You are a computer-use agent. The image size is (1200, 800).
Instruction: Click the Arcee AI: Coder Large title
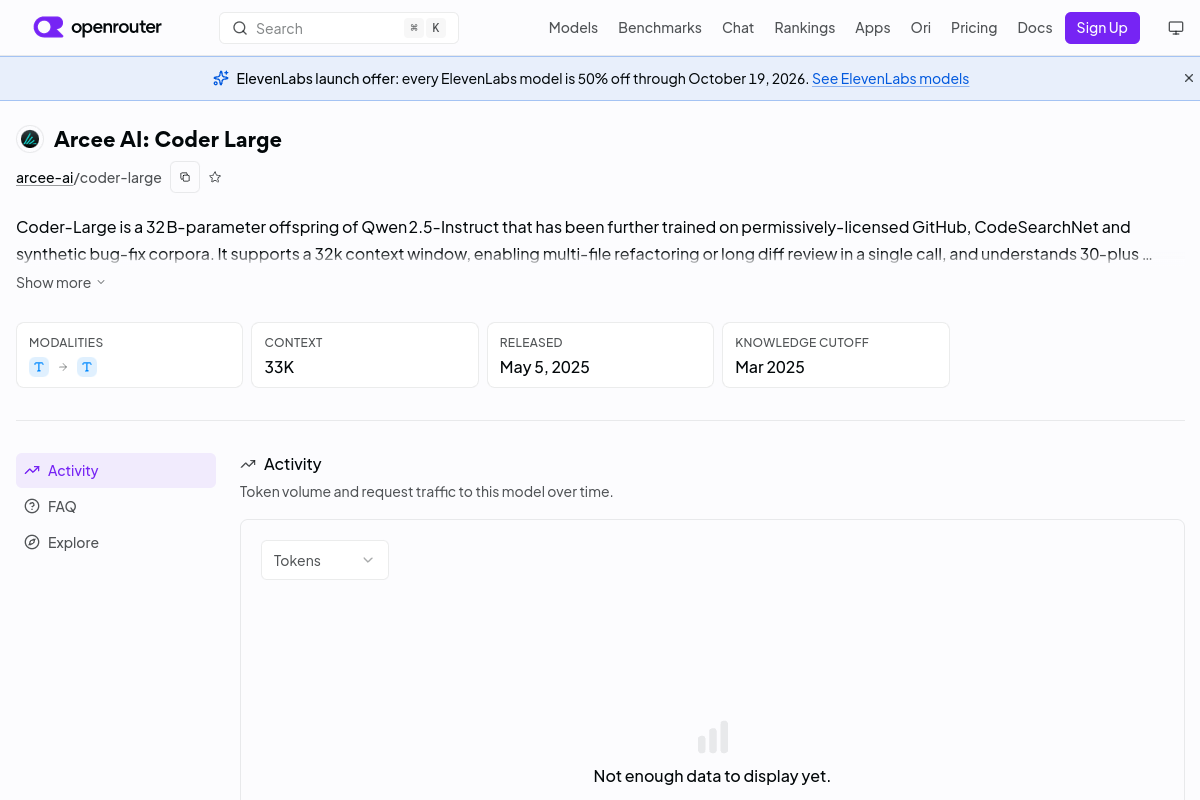pyautogui.click(x=168, y=139)
